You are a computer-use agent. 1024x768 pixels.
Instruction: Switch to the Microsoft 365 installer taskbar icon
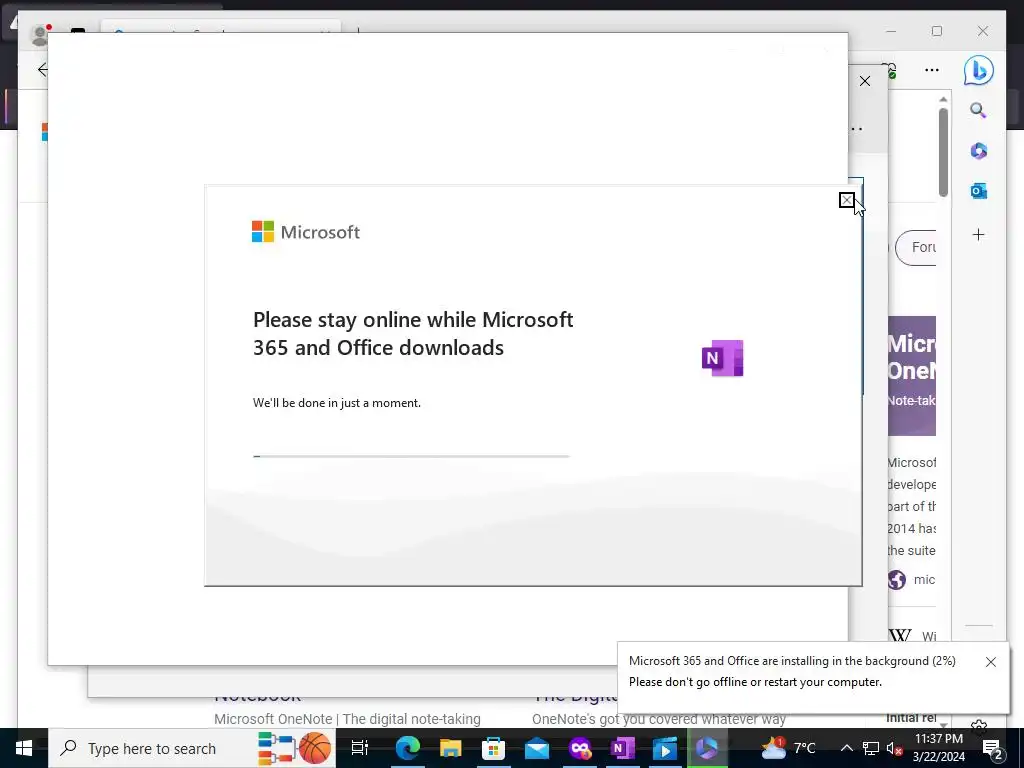[x=707, y=748]
